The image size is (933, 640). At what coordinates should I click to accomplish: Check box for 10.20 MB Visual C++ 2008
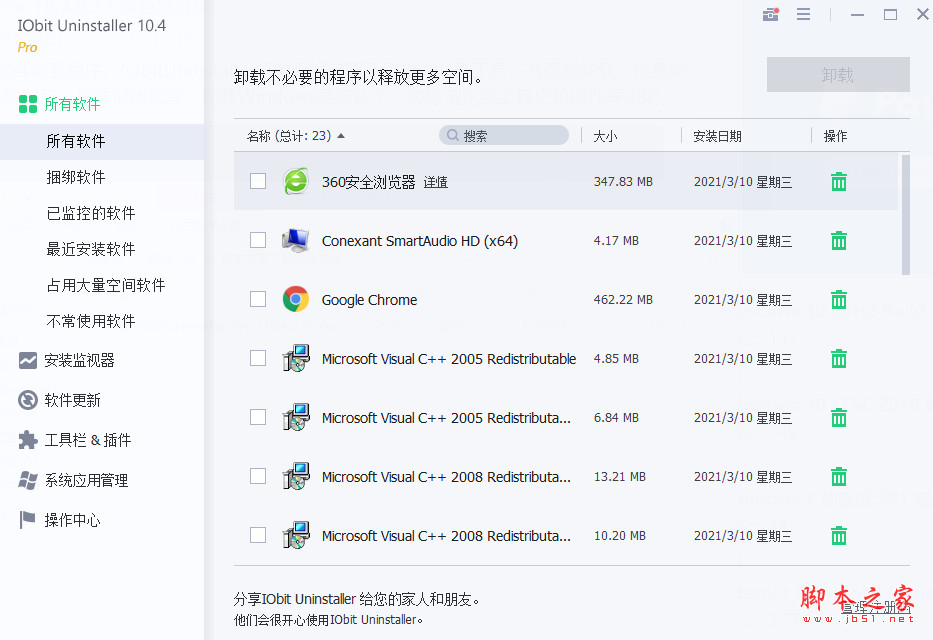click(x=258, y=535)
